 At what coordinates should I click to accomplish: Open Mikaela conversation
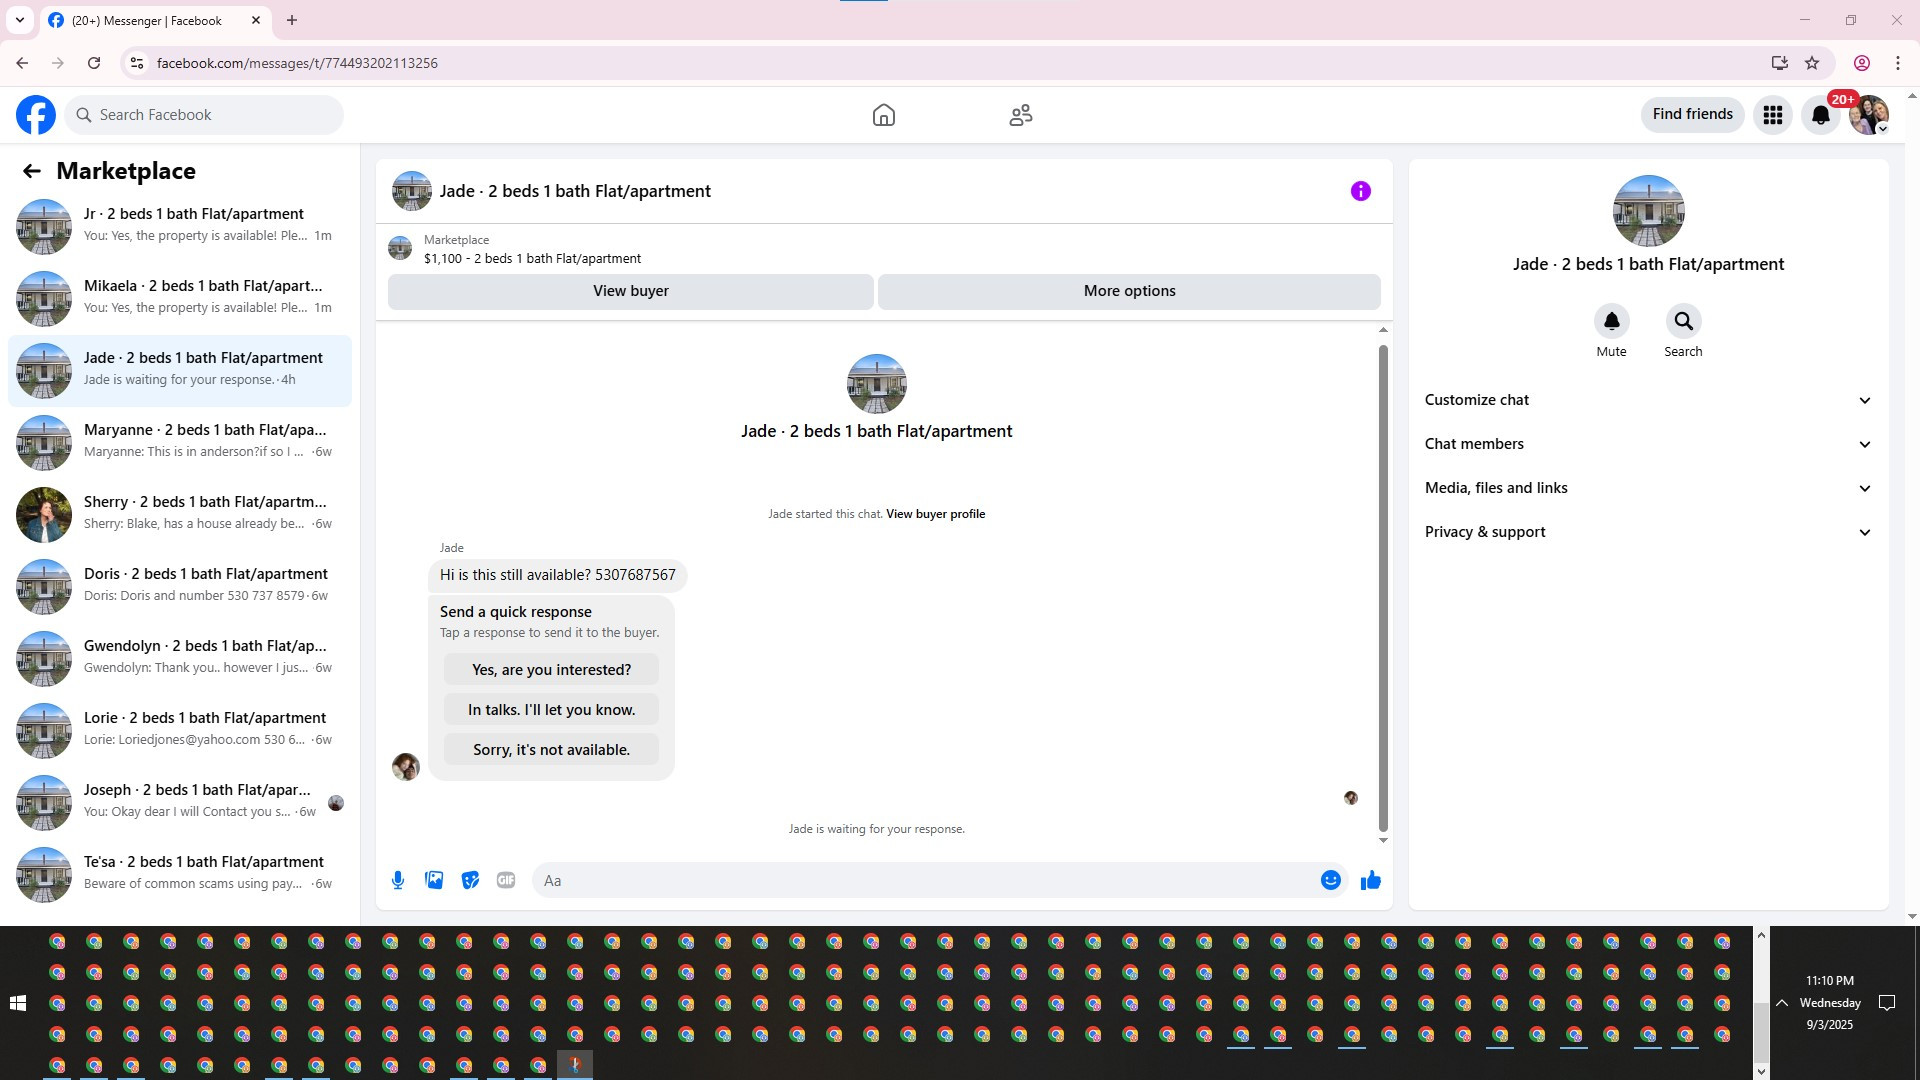pos(180,298)
